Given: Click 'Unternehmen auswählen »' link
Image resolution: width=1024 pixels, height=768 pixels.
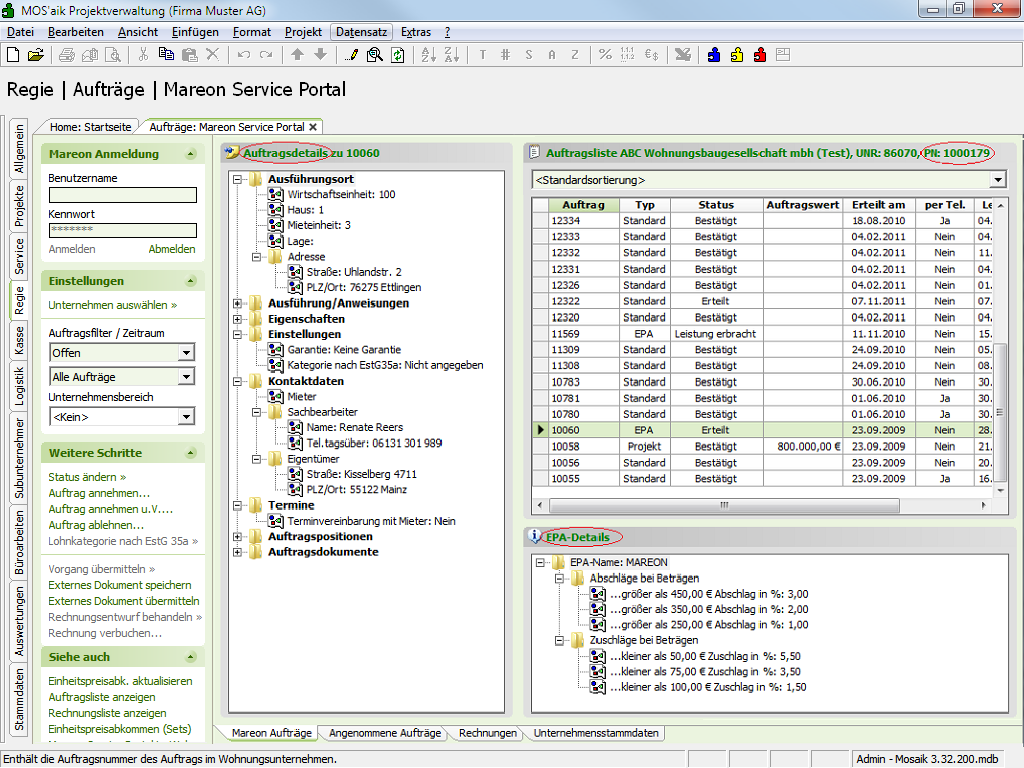Looking at the screenshot, I should (113, 306).
